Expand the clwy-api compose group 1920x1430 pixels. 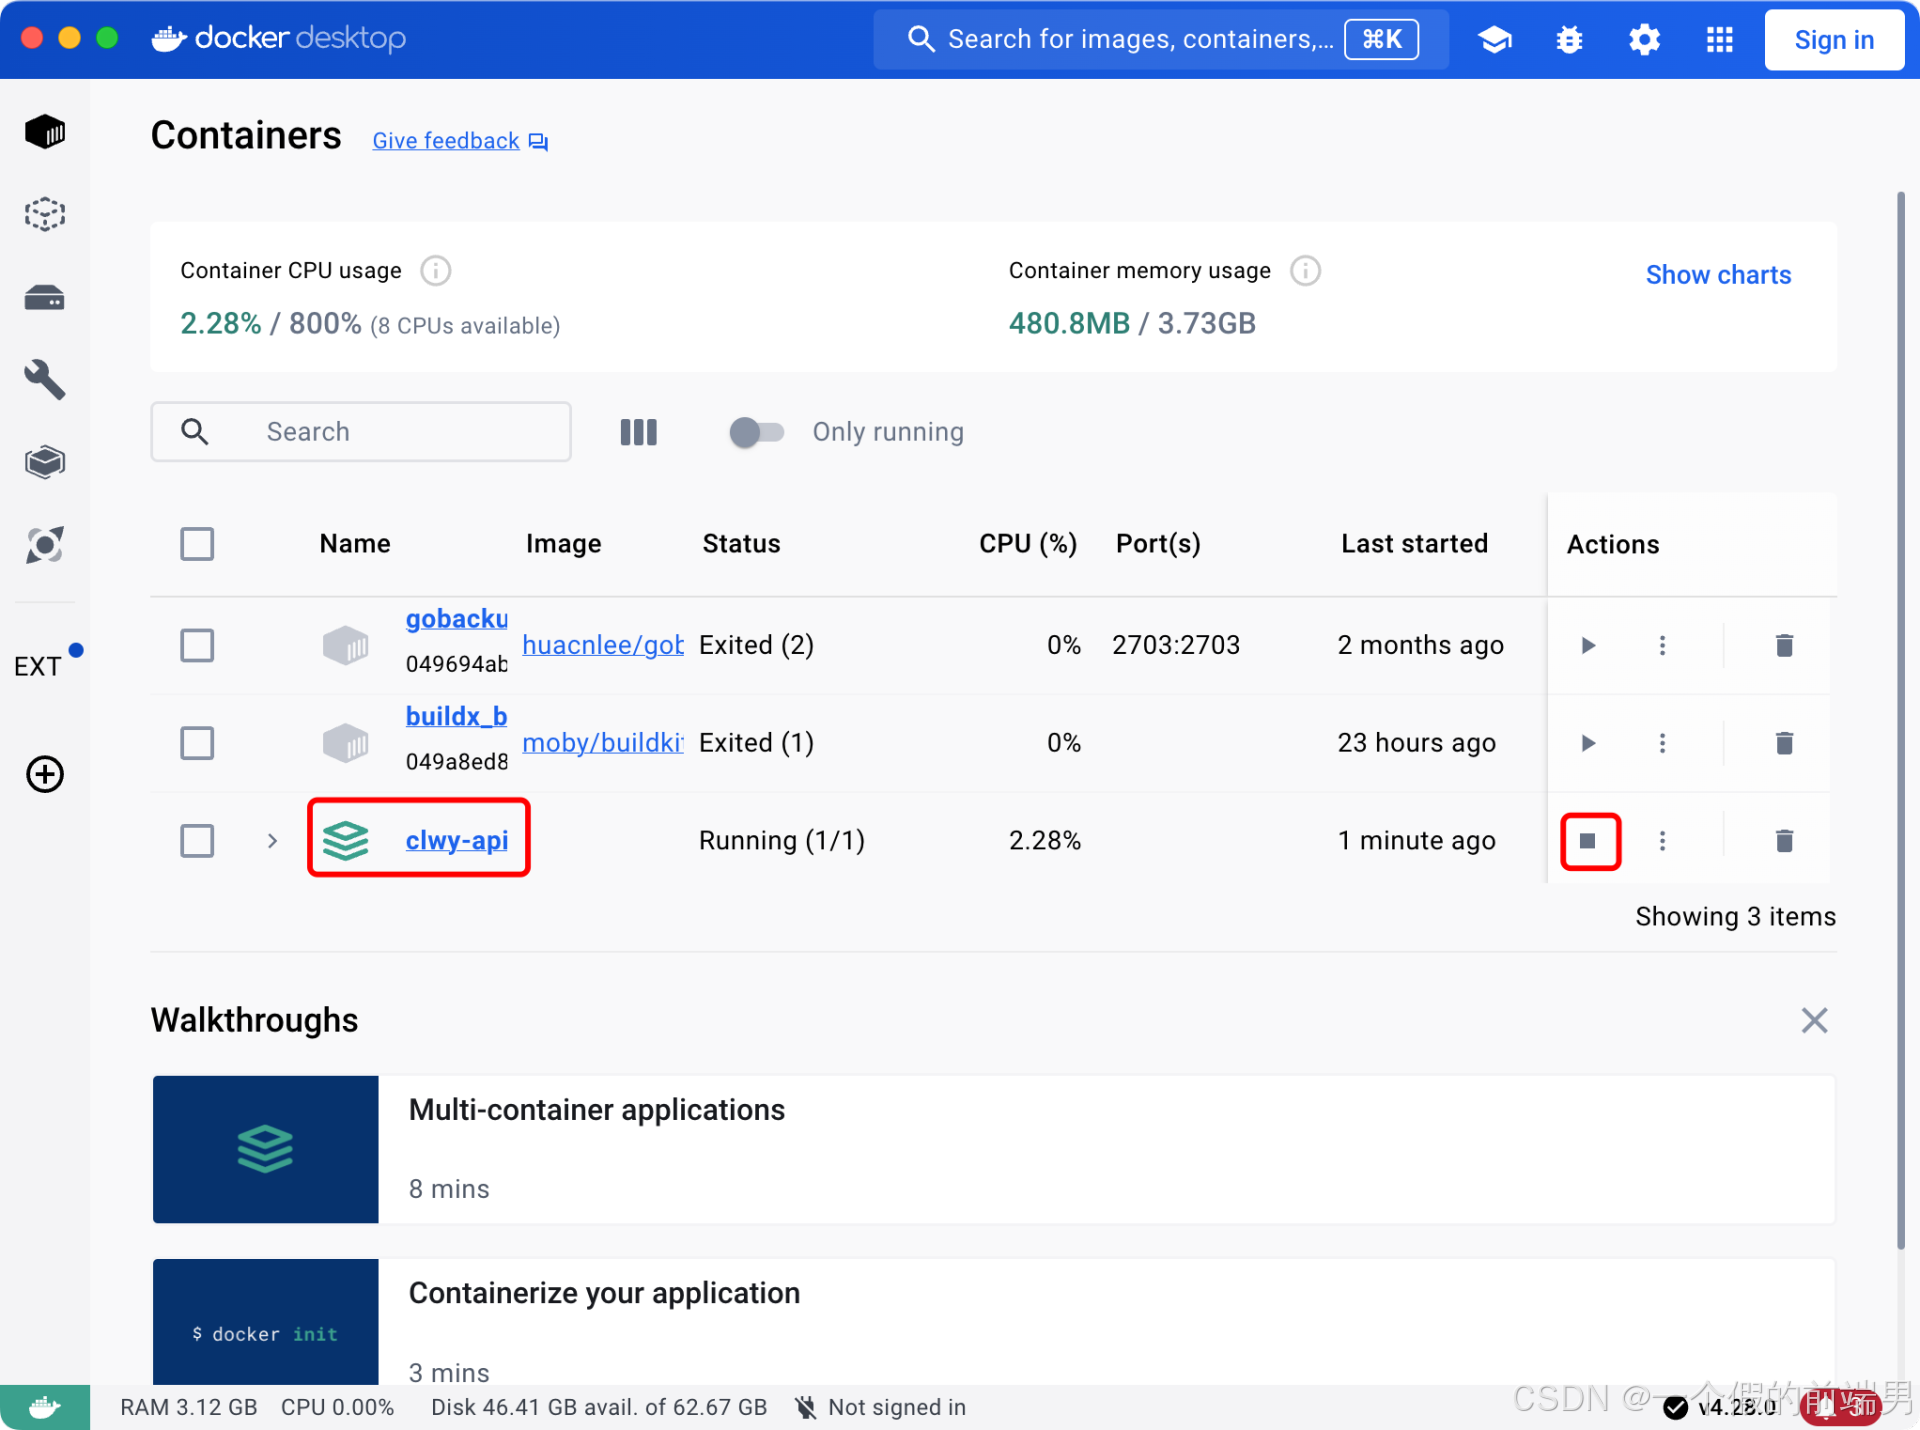[x=272, y=841]
